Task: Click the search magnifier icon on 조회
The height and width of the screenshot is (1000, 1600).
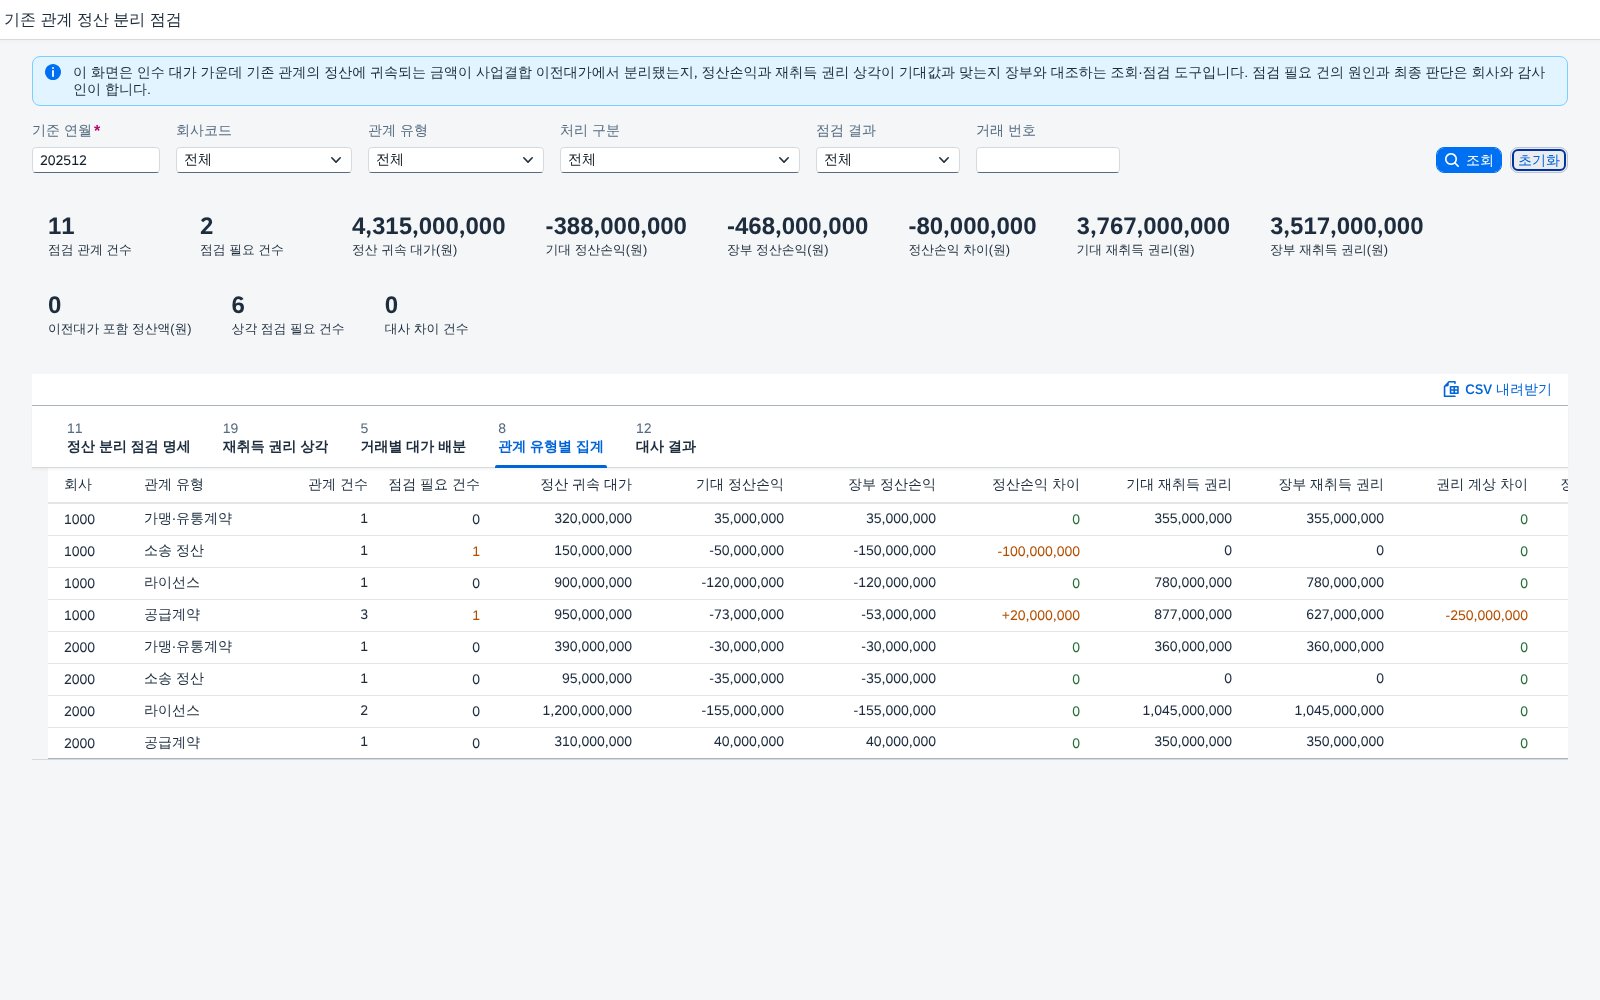Action: point(1452,160)
